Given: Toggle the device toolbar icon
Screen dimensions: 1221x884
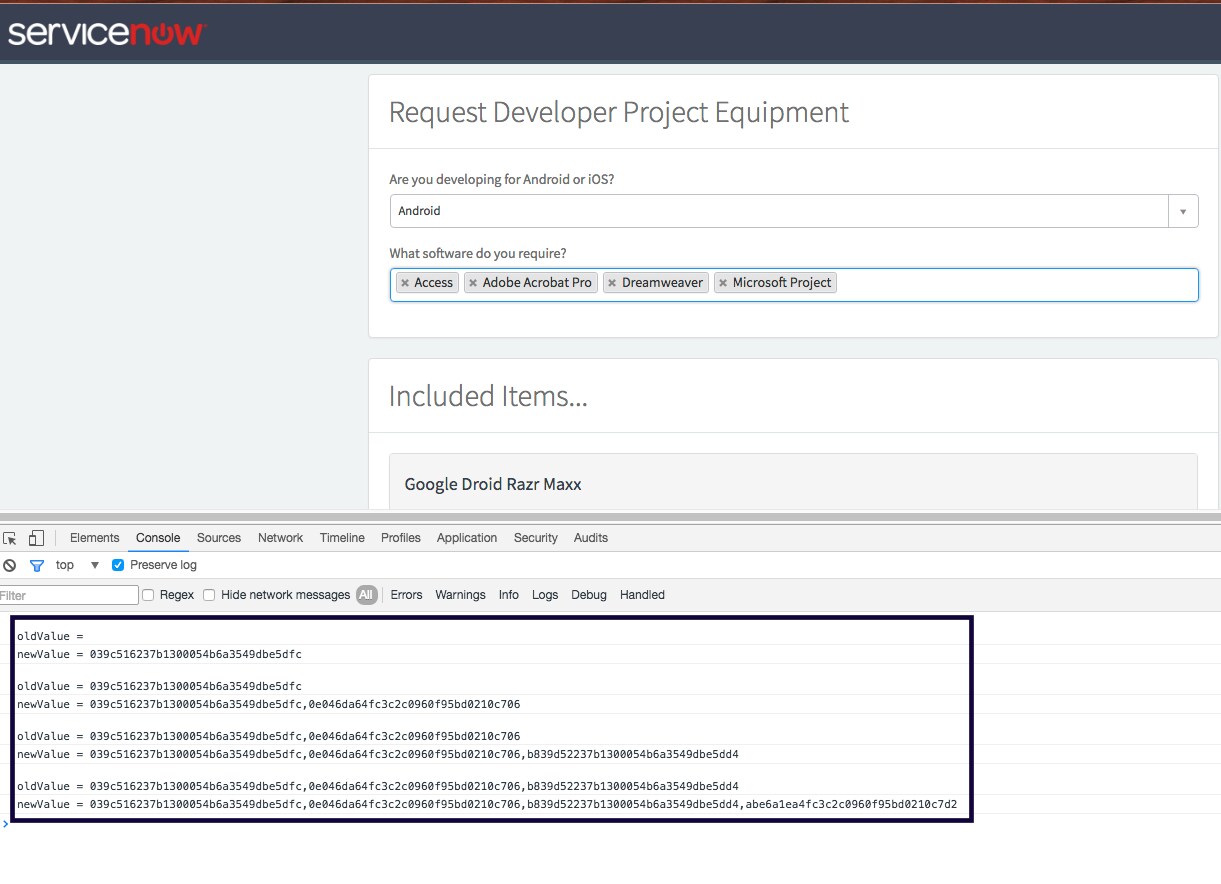Looking at the screenshot, I should [x=36, y=538].
